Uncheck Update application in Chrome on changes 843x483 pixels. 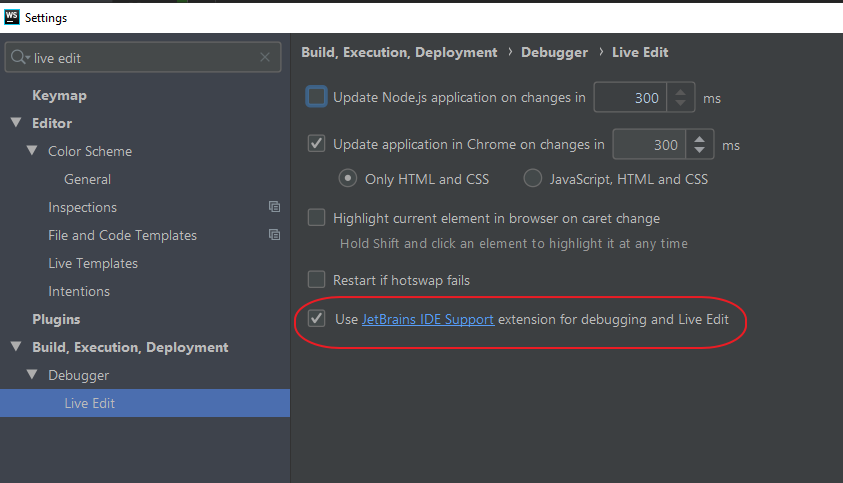317,144
